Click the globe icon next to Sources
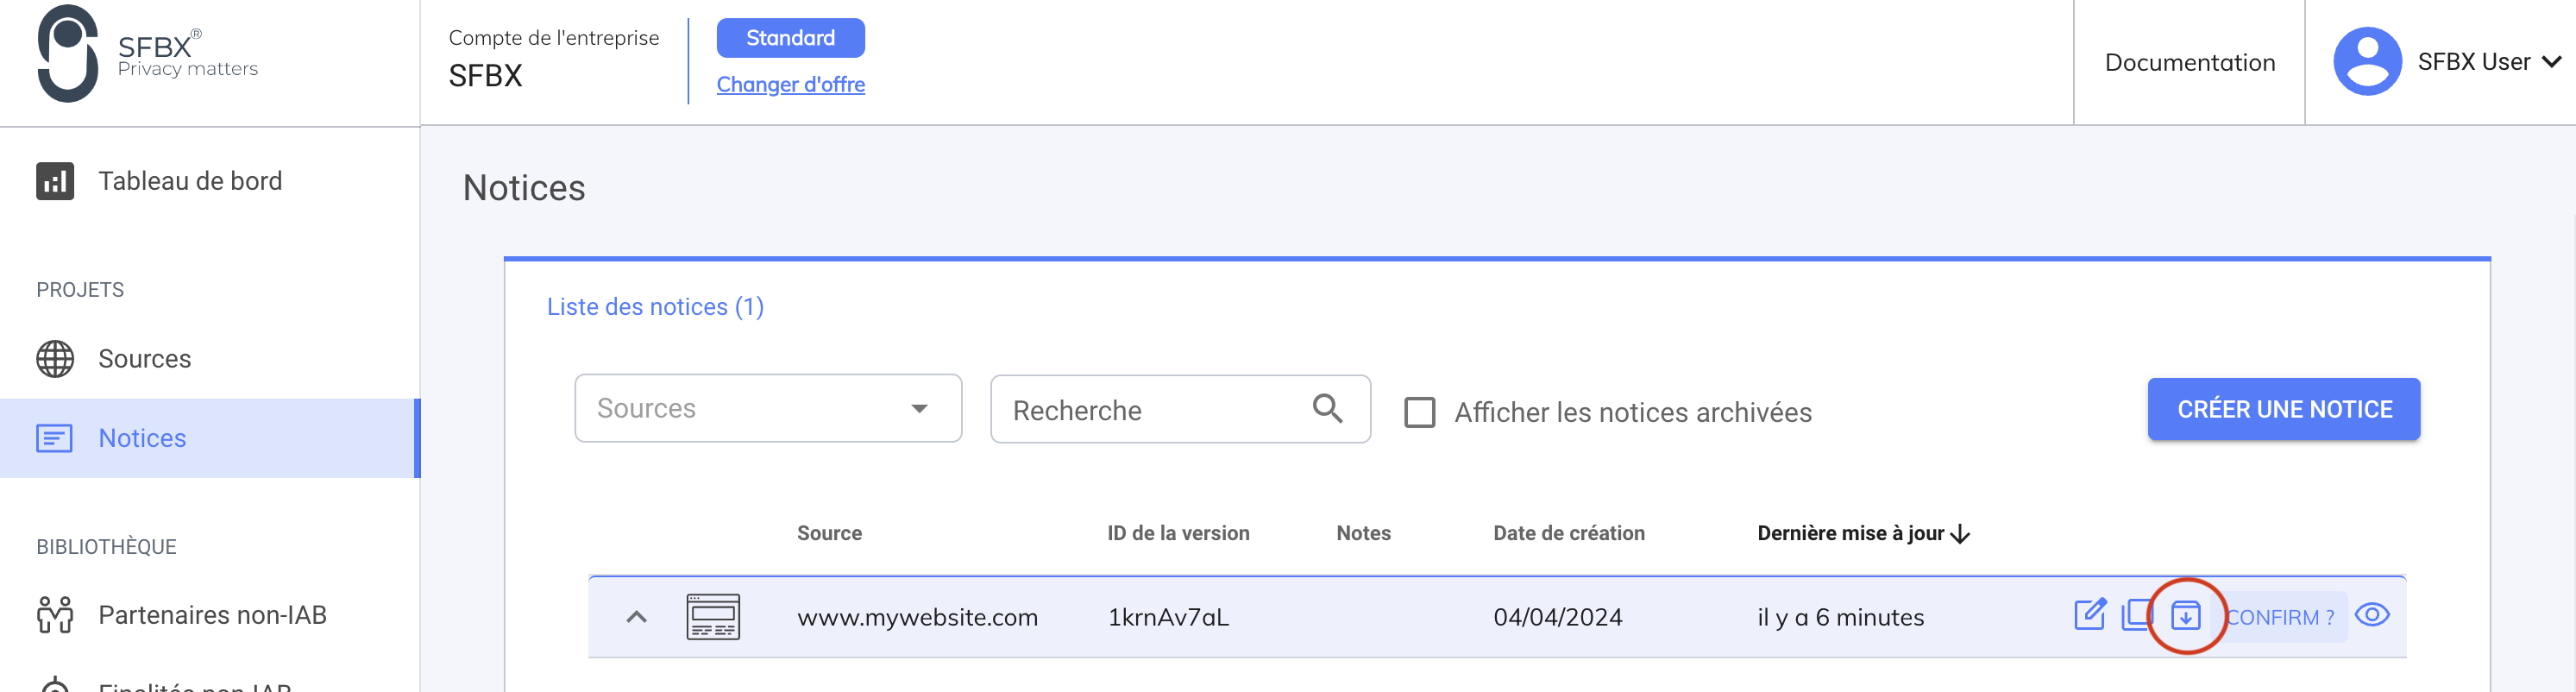2576x692 pixels. click(x=55, y=357)
